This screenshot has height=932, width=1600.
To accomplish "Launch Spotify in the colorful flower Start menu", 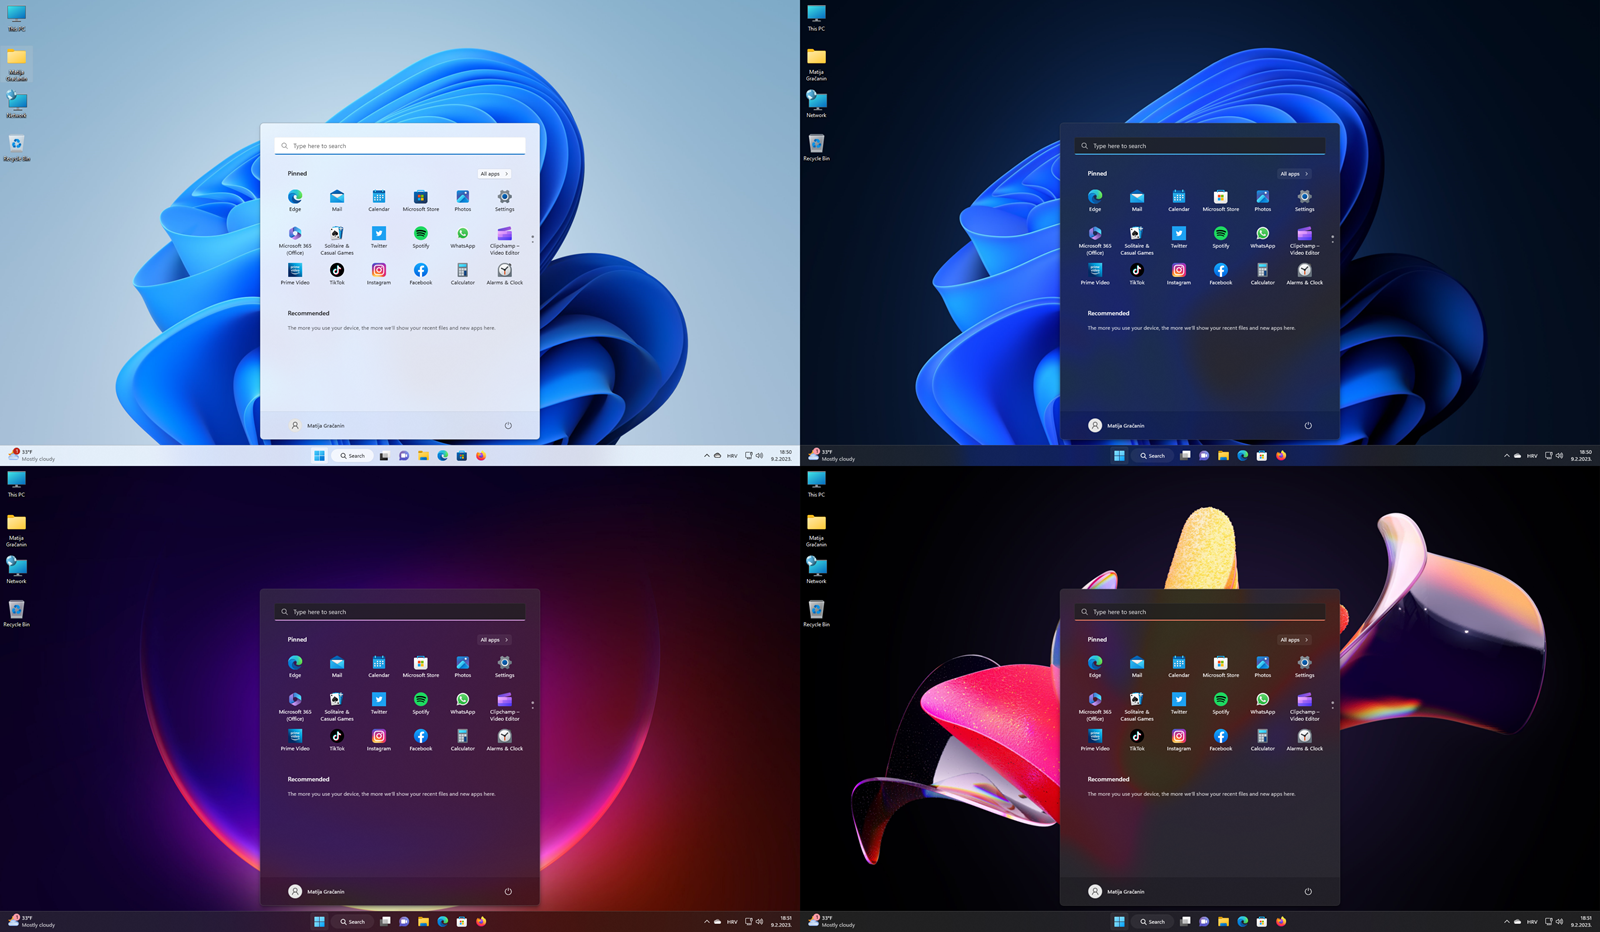I will (1221, 703).
